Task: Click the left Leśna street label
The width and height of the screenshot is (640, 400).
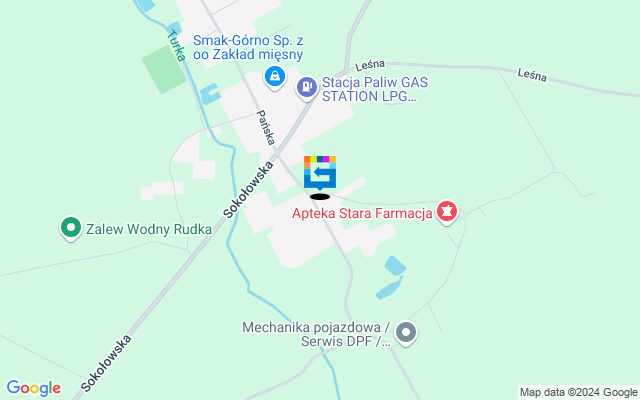Action: point(370,65)
